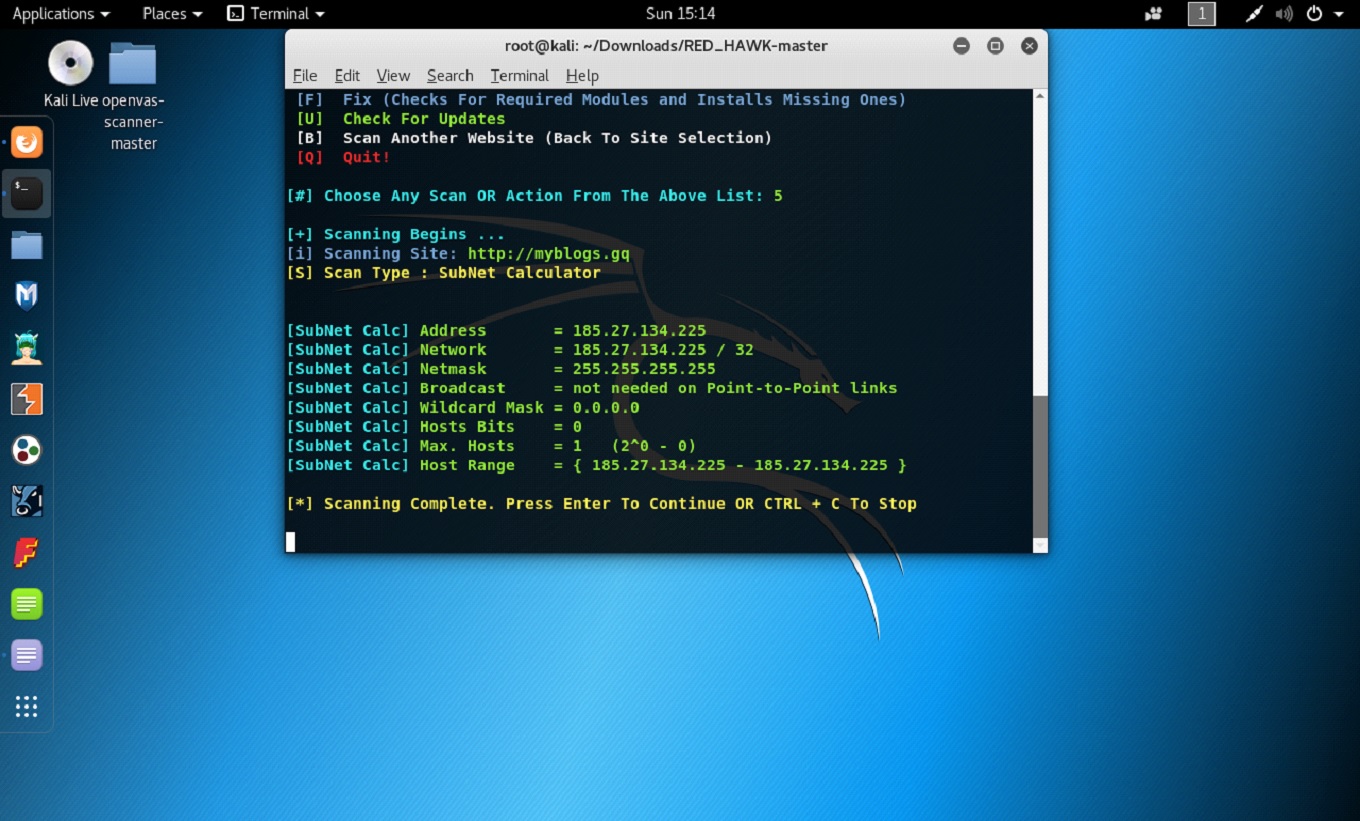
Task: Open the terminal Search menu
Action: pos(450,76)
